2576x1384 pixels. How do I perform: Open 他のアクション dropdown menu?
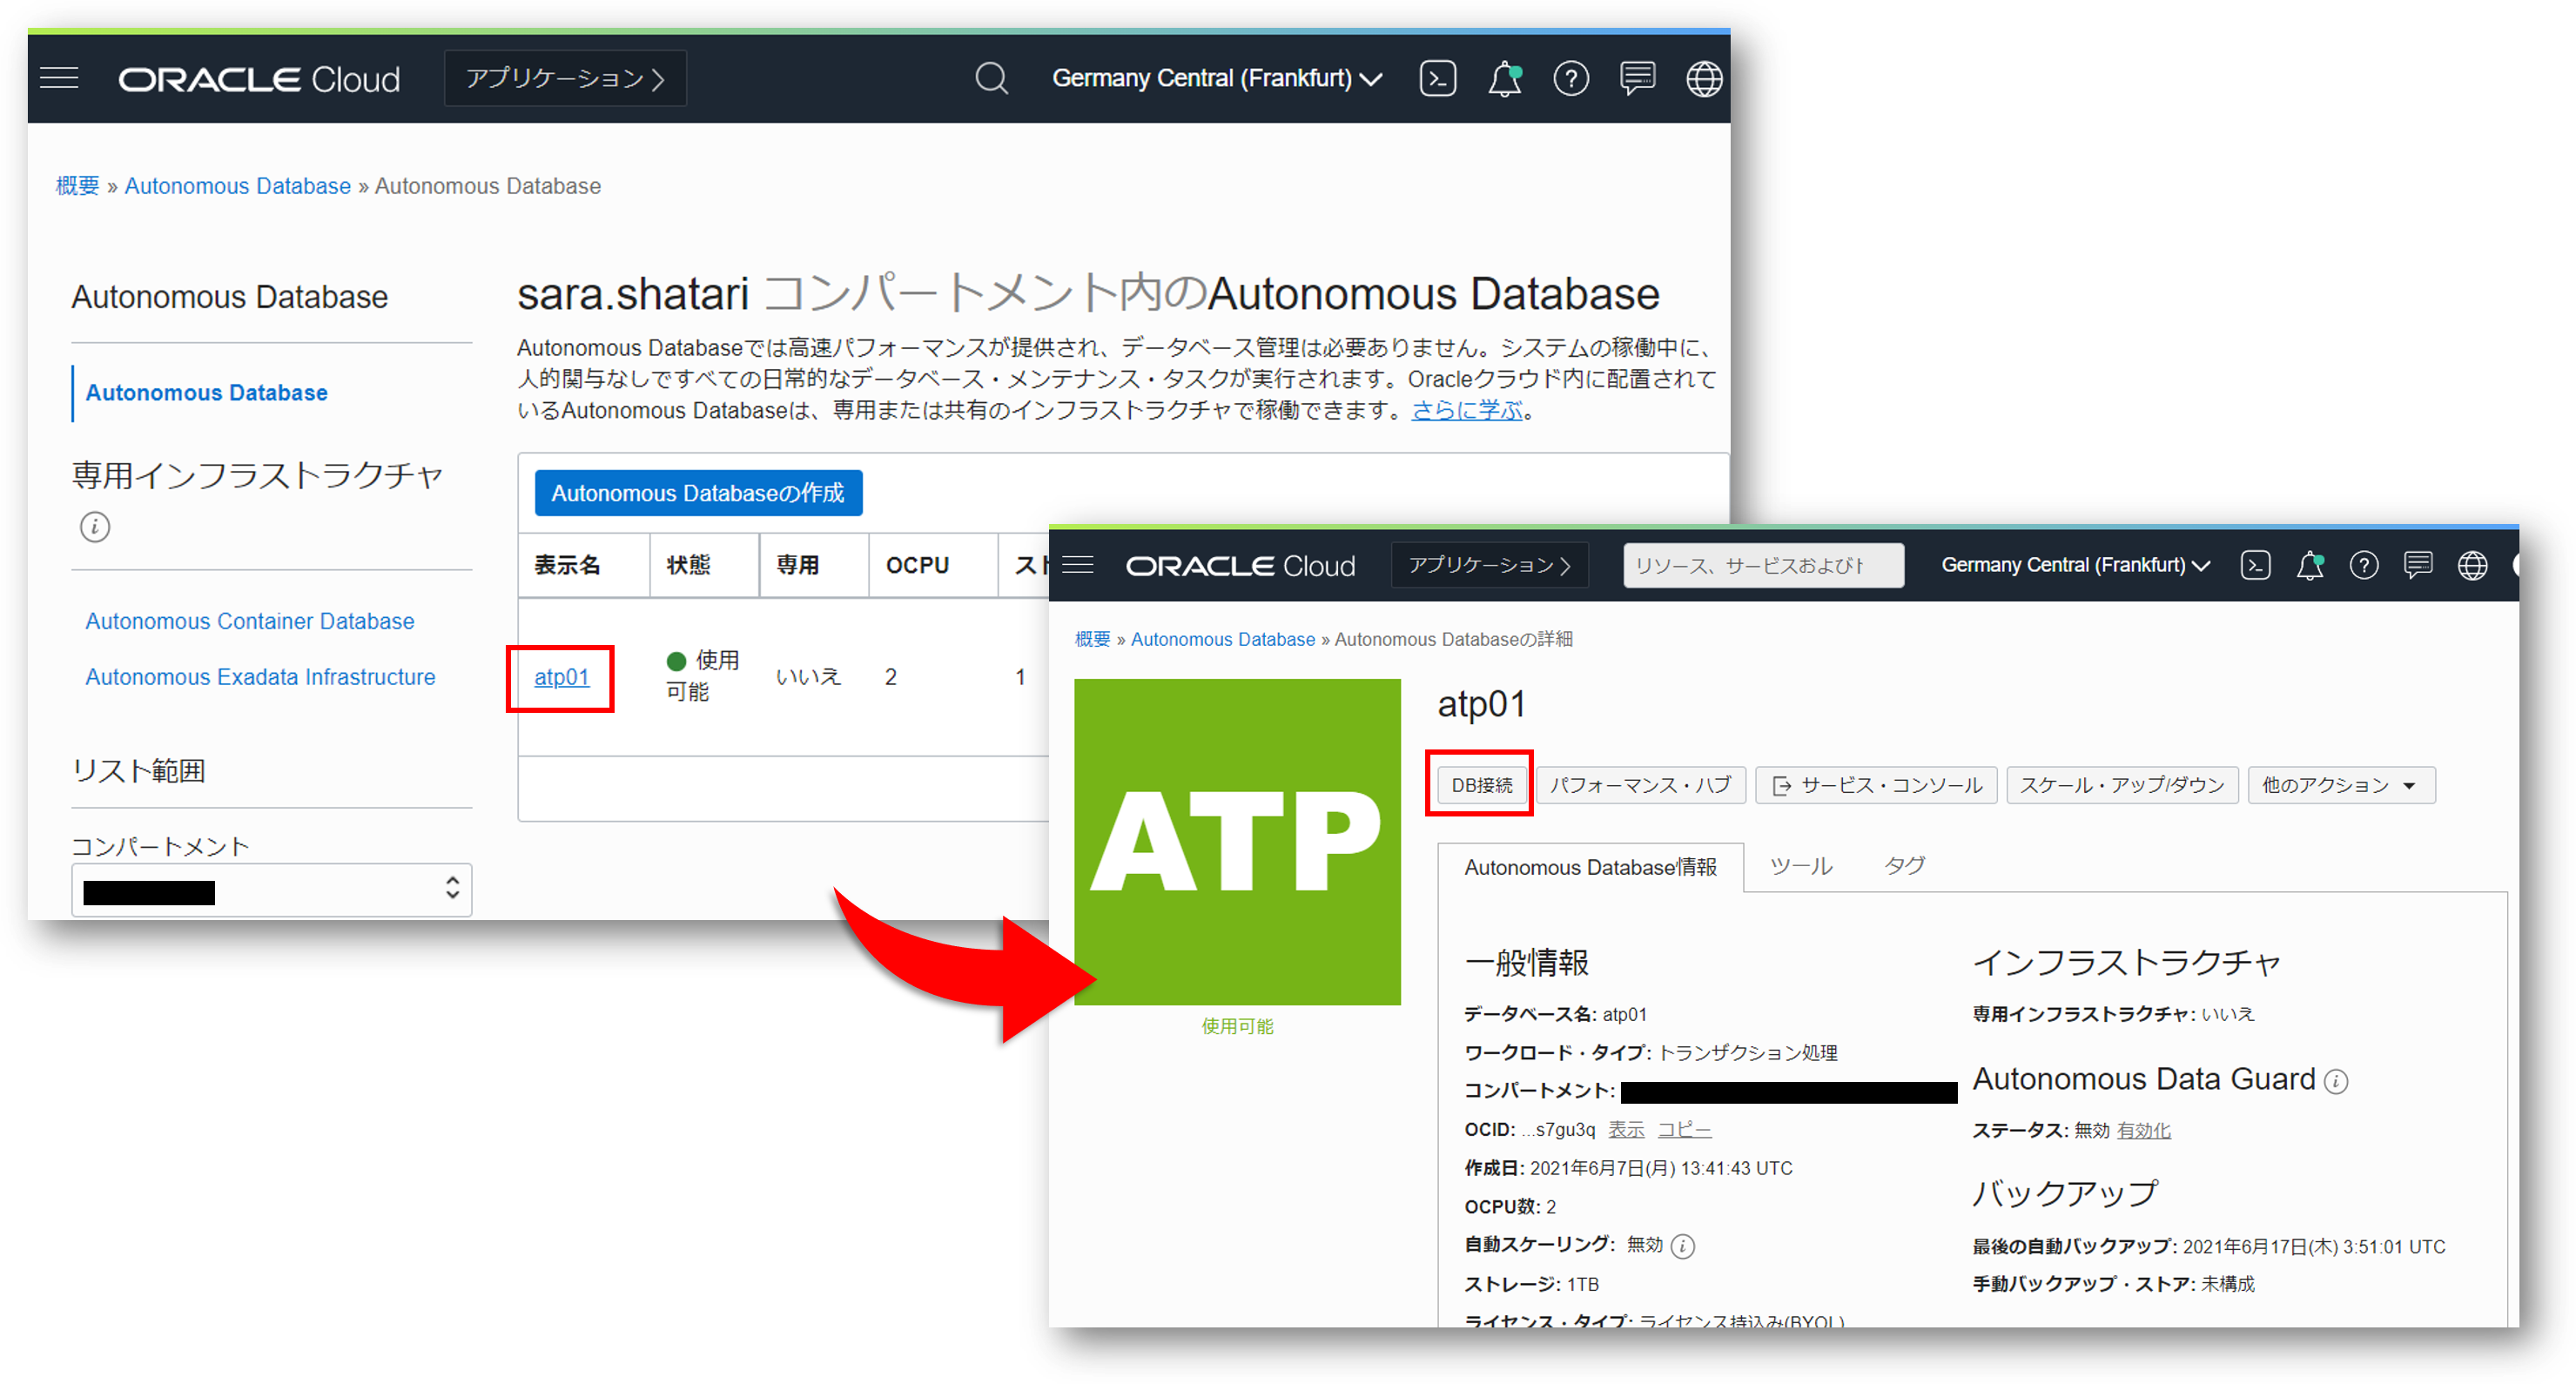click(2340, 785)
